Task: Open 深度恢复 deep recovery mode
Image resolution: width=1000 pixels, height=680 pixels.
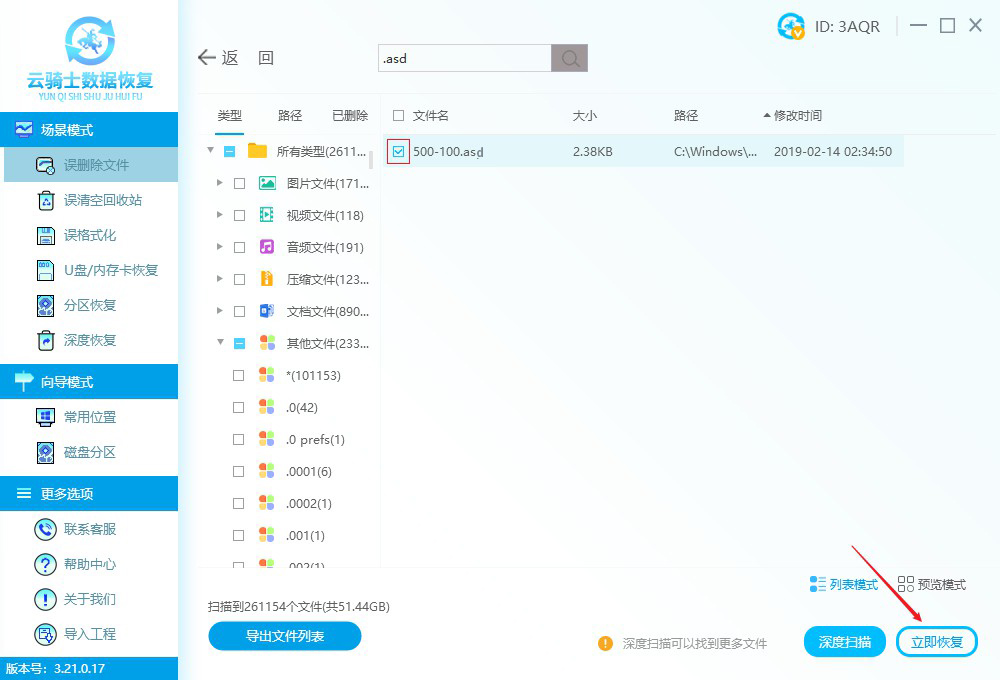Action: (89, 341)
